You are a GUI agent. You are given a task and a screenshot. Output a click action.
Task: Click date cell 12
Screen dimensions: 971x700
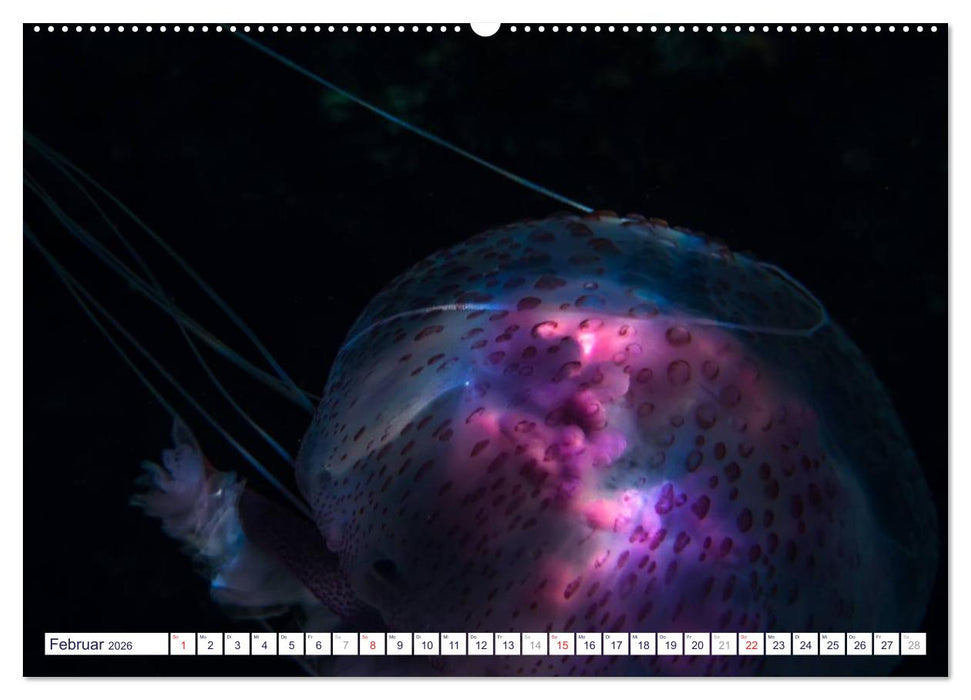pos(480,645)
